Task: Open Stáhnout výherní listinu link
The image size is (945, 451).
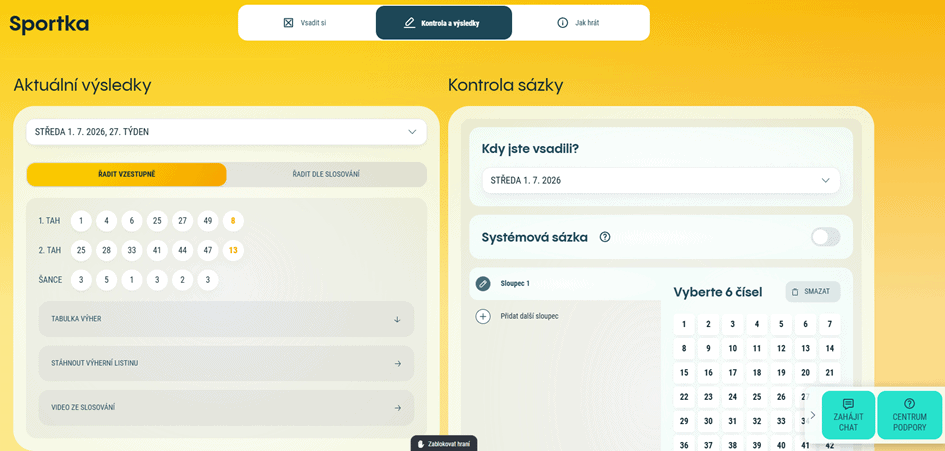Action: (x=226, y=364)
